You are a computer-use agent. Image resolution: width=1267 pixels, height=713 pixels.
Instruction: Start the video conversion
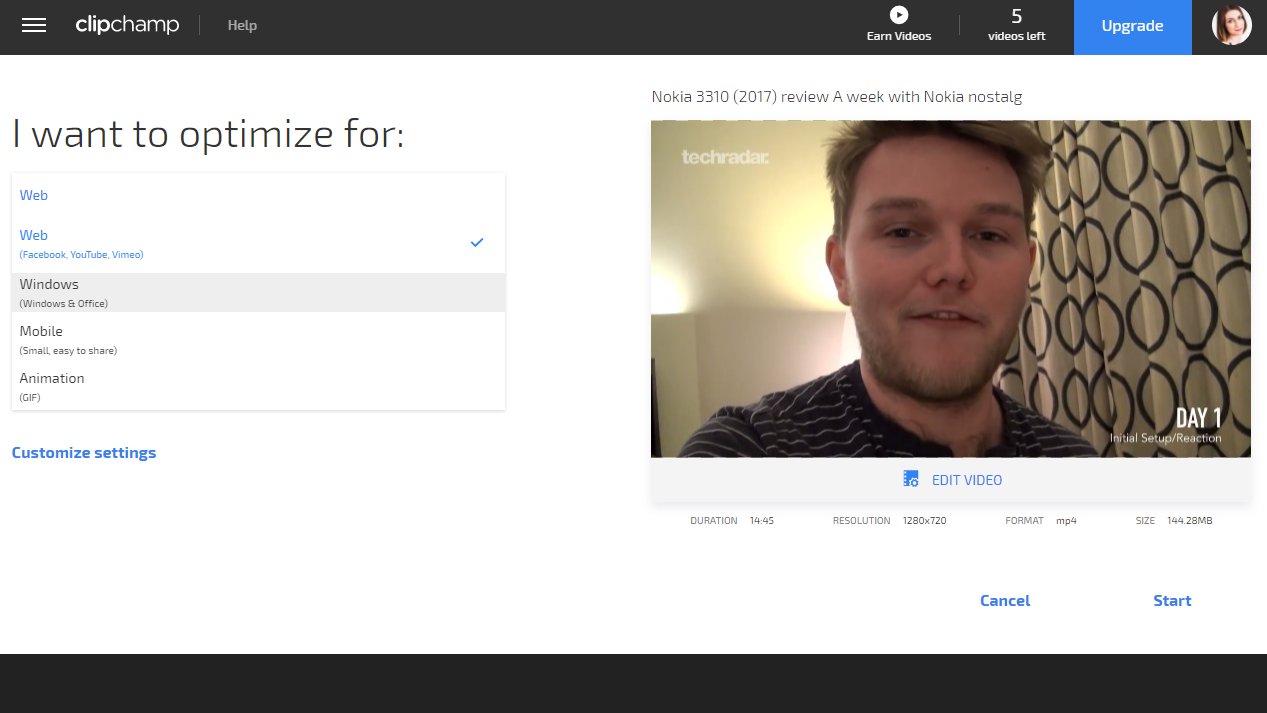pos(1172,601)
